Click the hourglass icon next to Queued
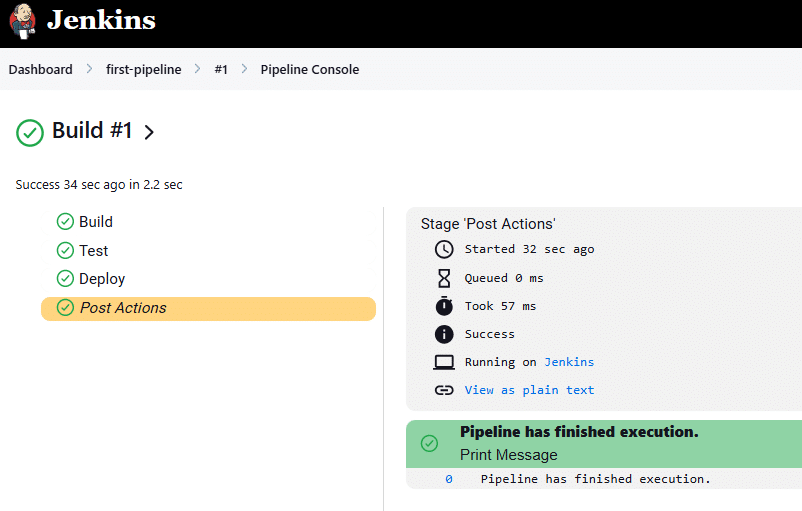 click(444, 278)
